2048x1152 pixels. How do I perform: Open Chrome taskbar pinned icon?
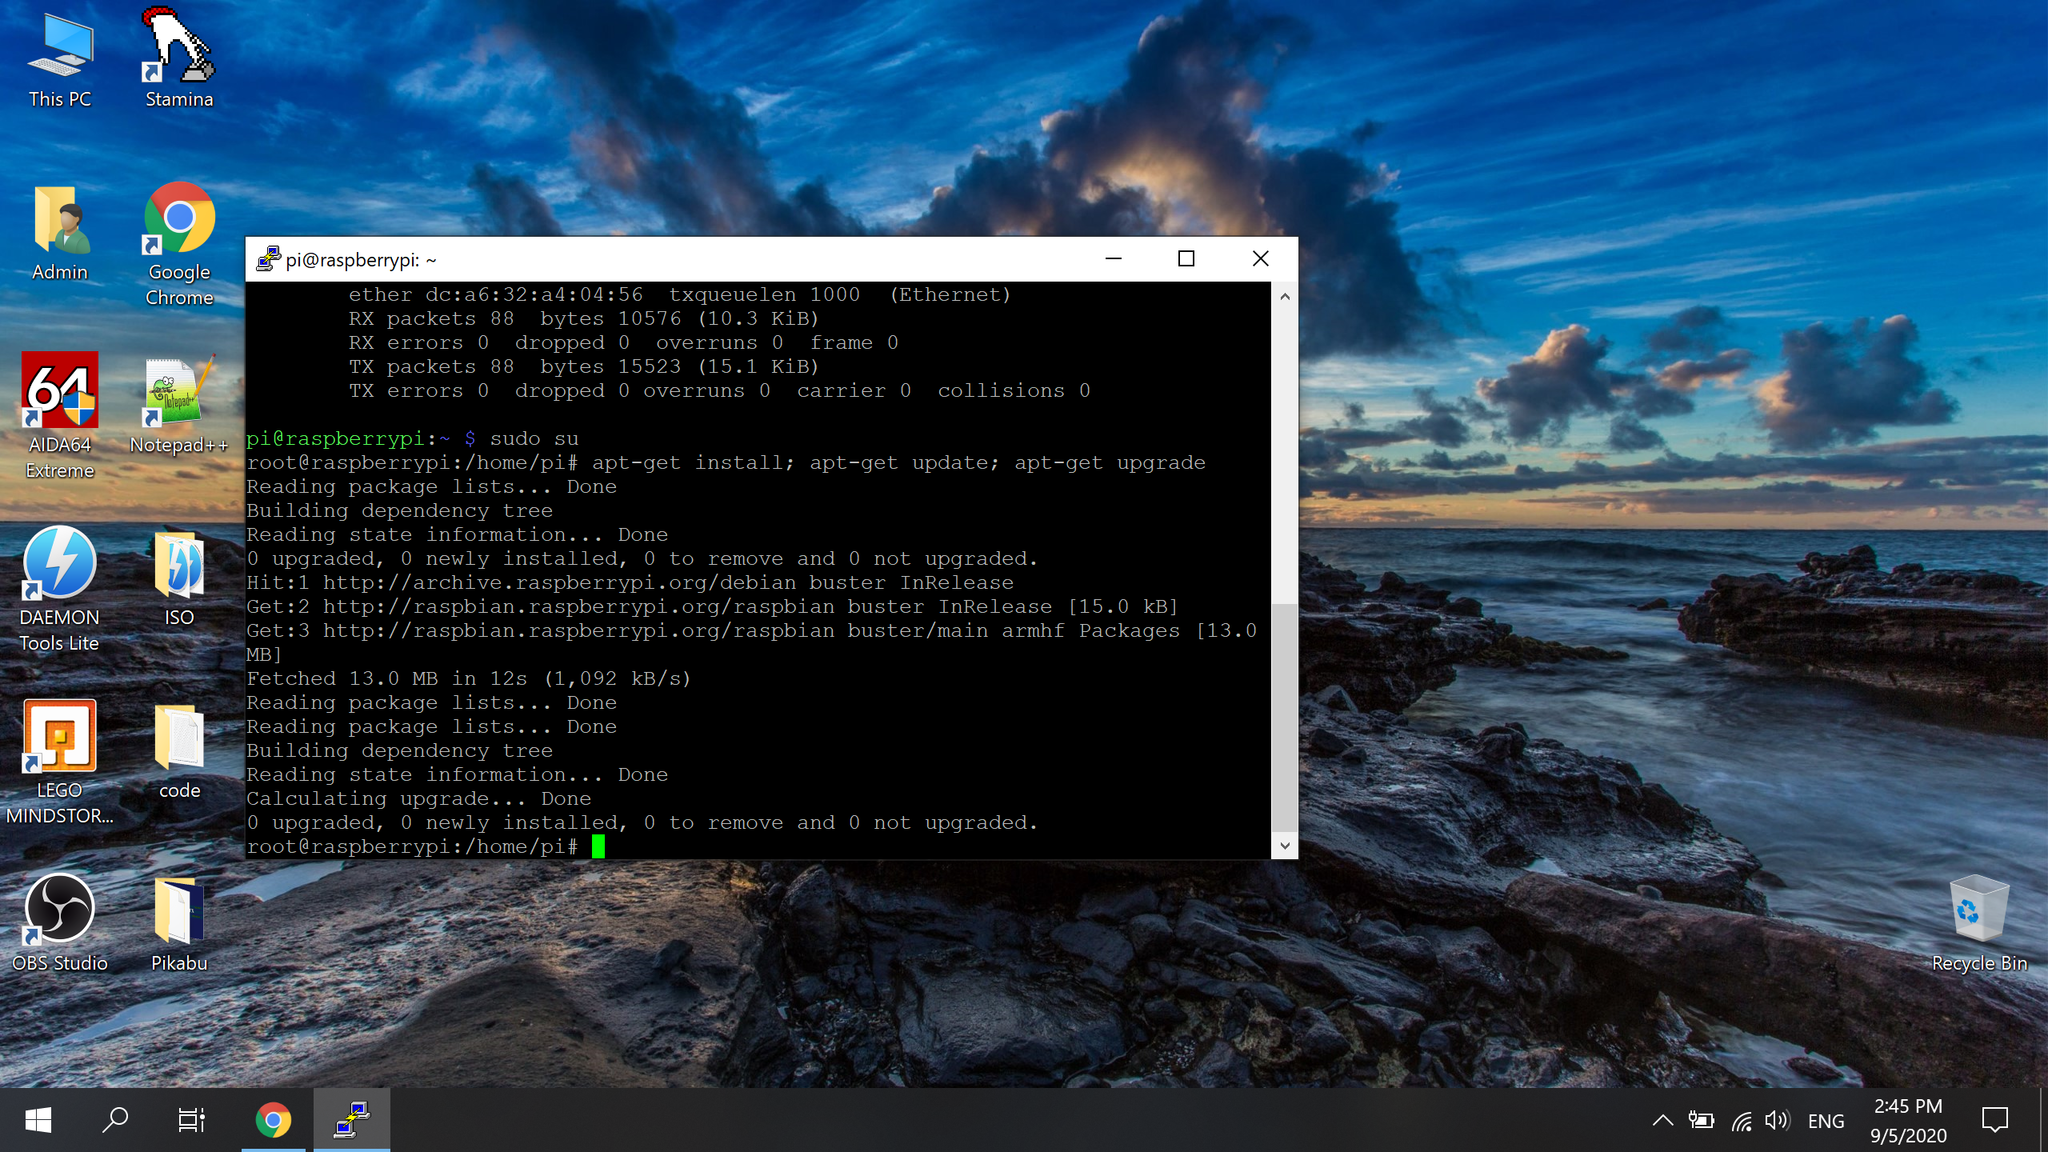point(274,1120)
